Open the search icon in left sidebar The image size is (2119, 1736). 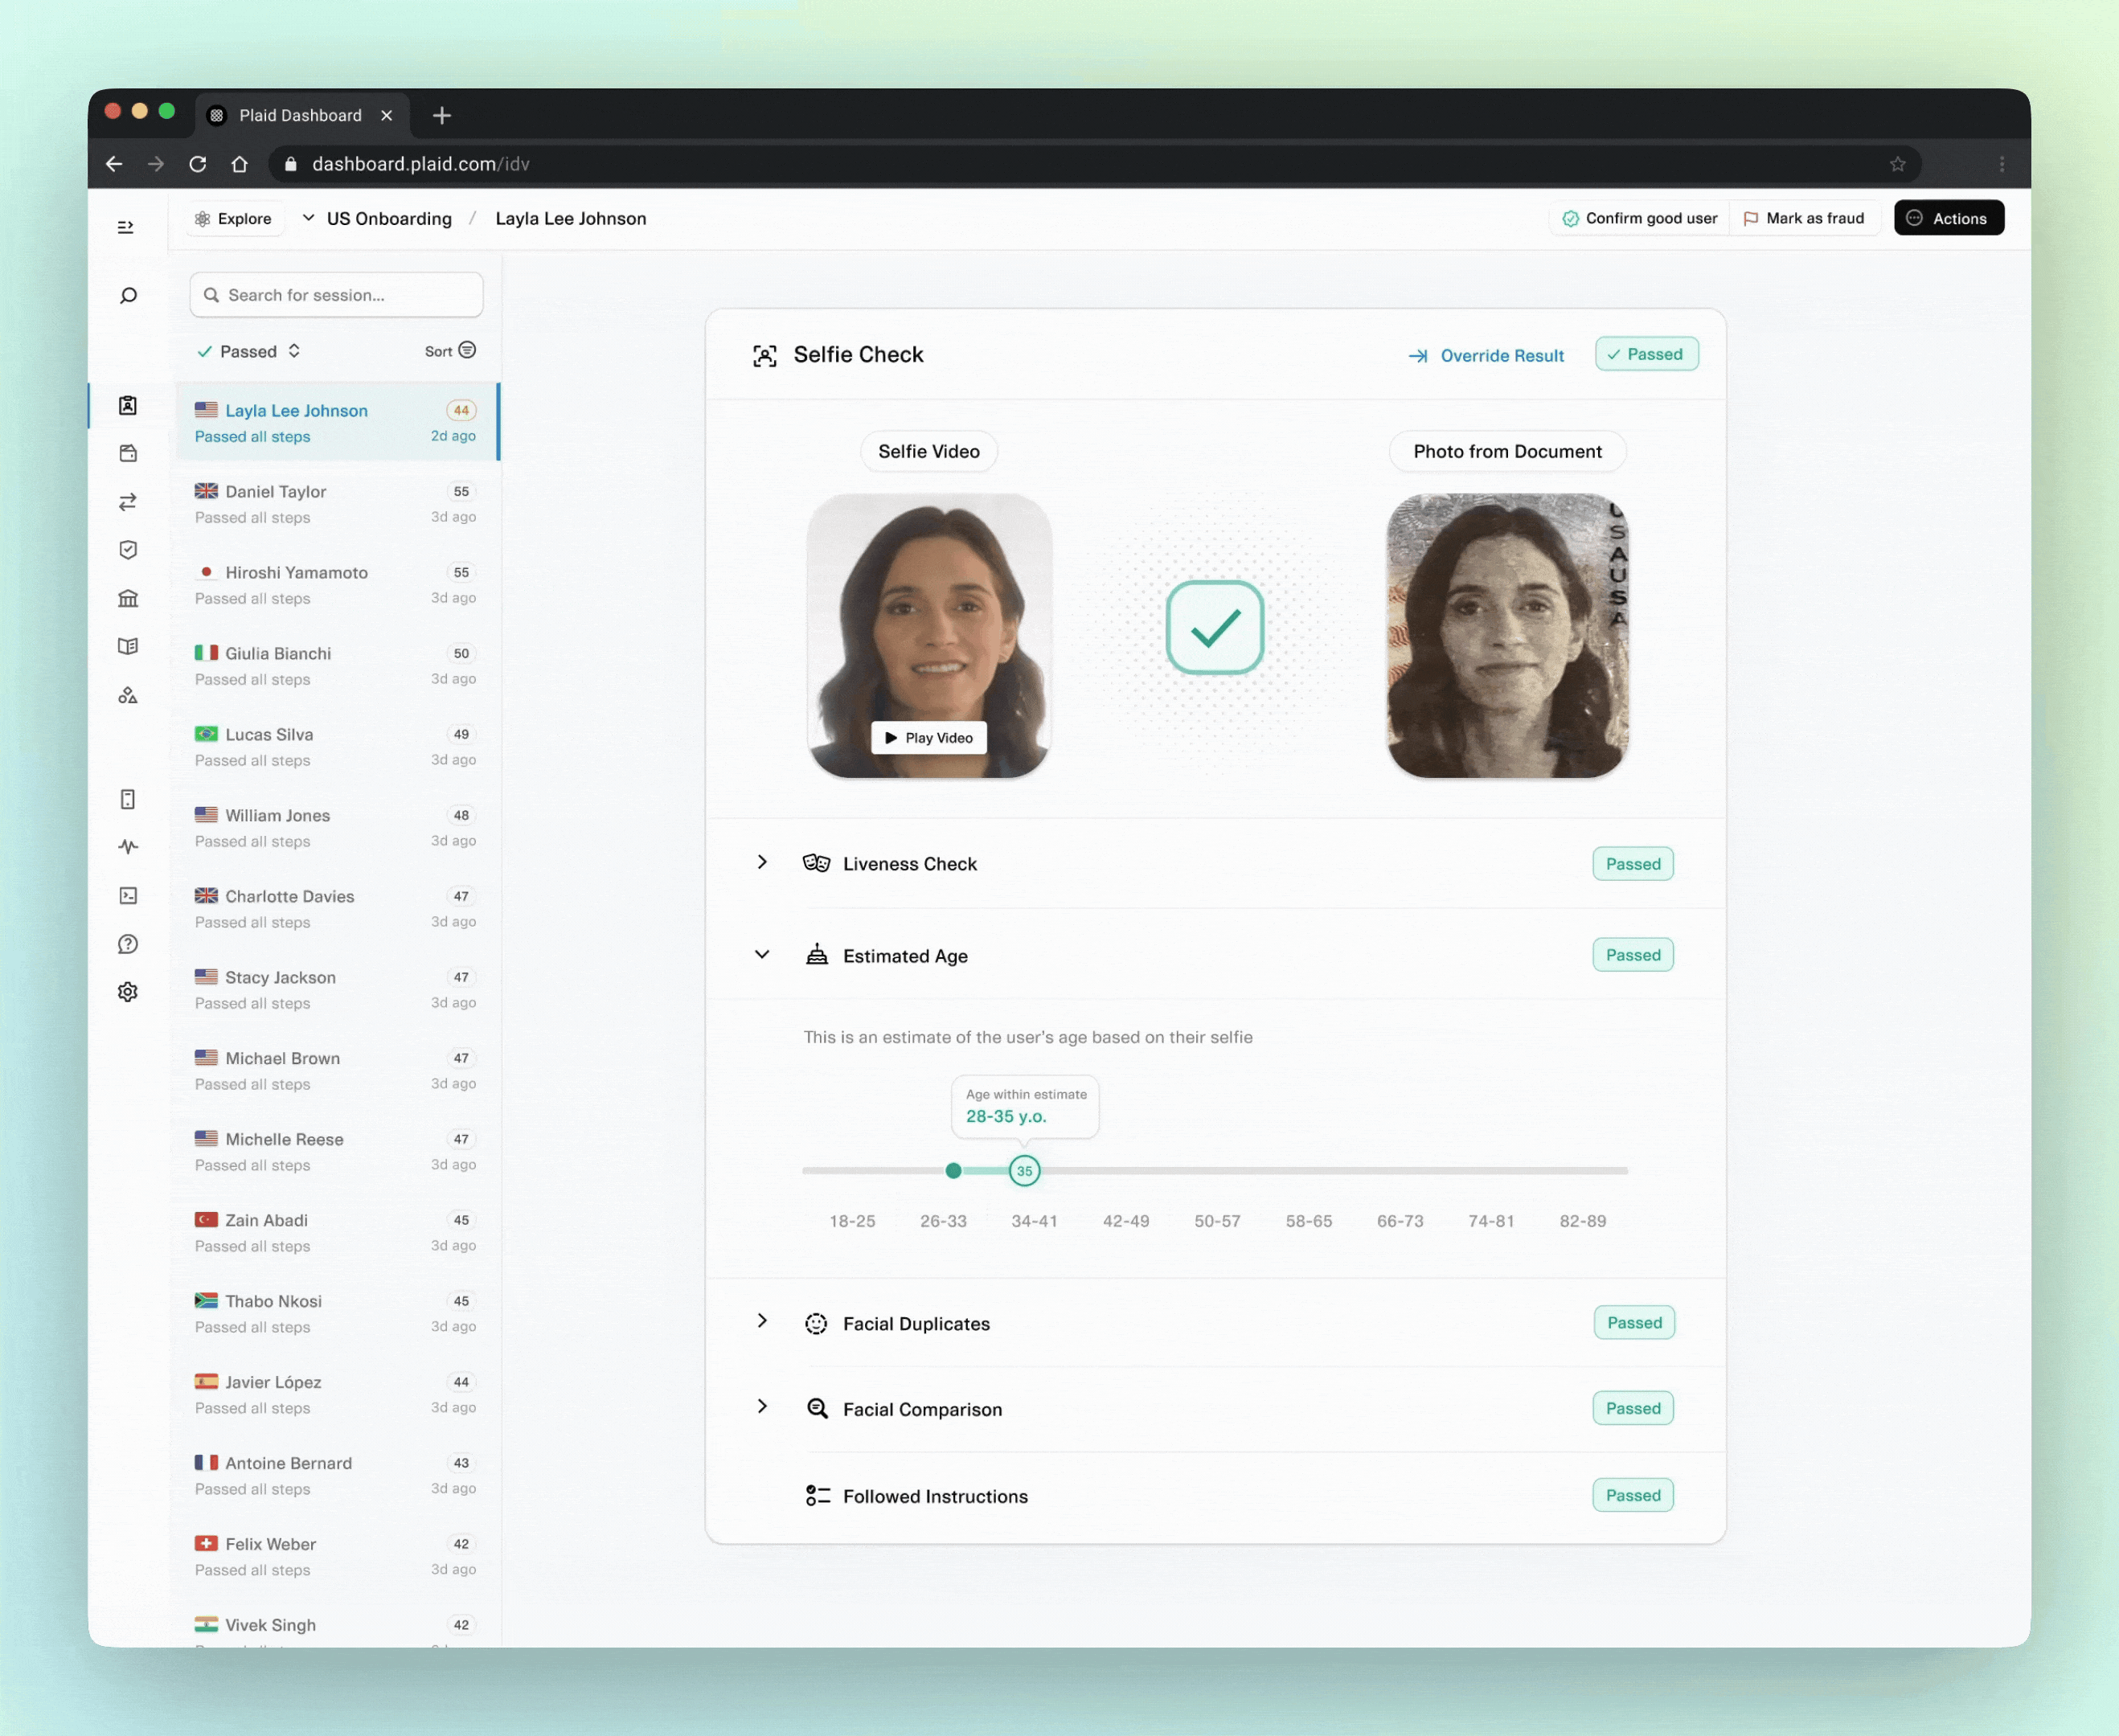coord(128,296)
